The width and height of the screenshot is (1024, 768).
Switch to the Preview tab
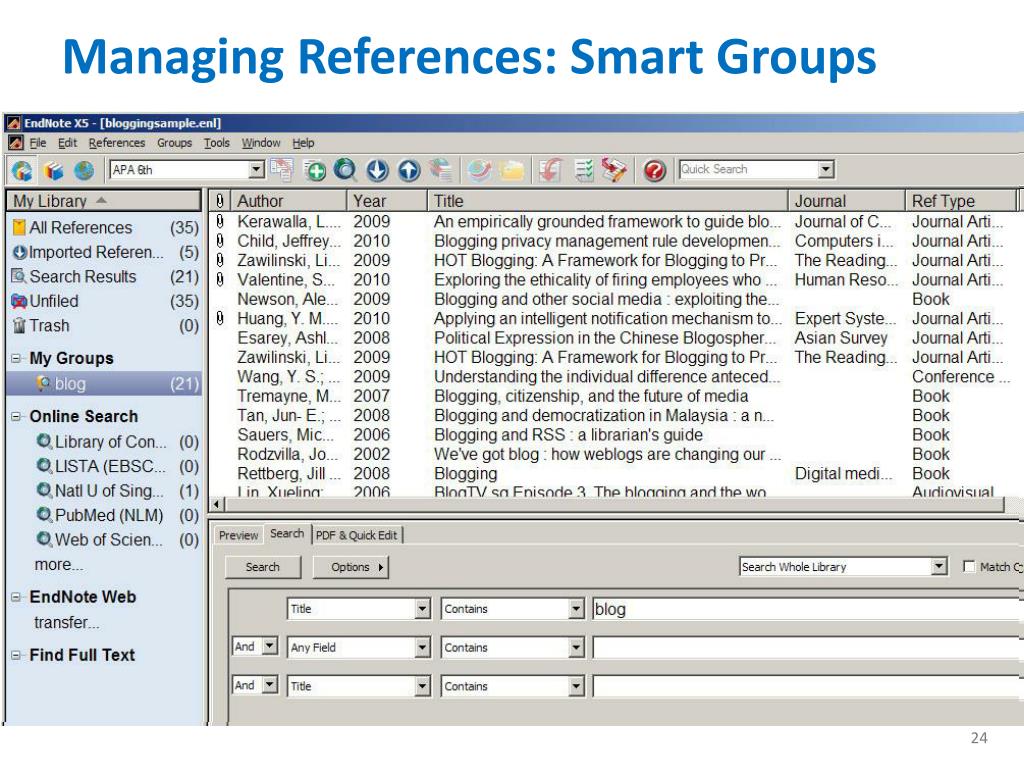pos(238,536)
